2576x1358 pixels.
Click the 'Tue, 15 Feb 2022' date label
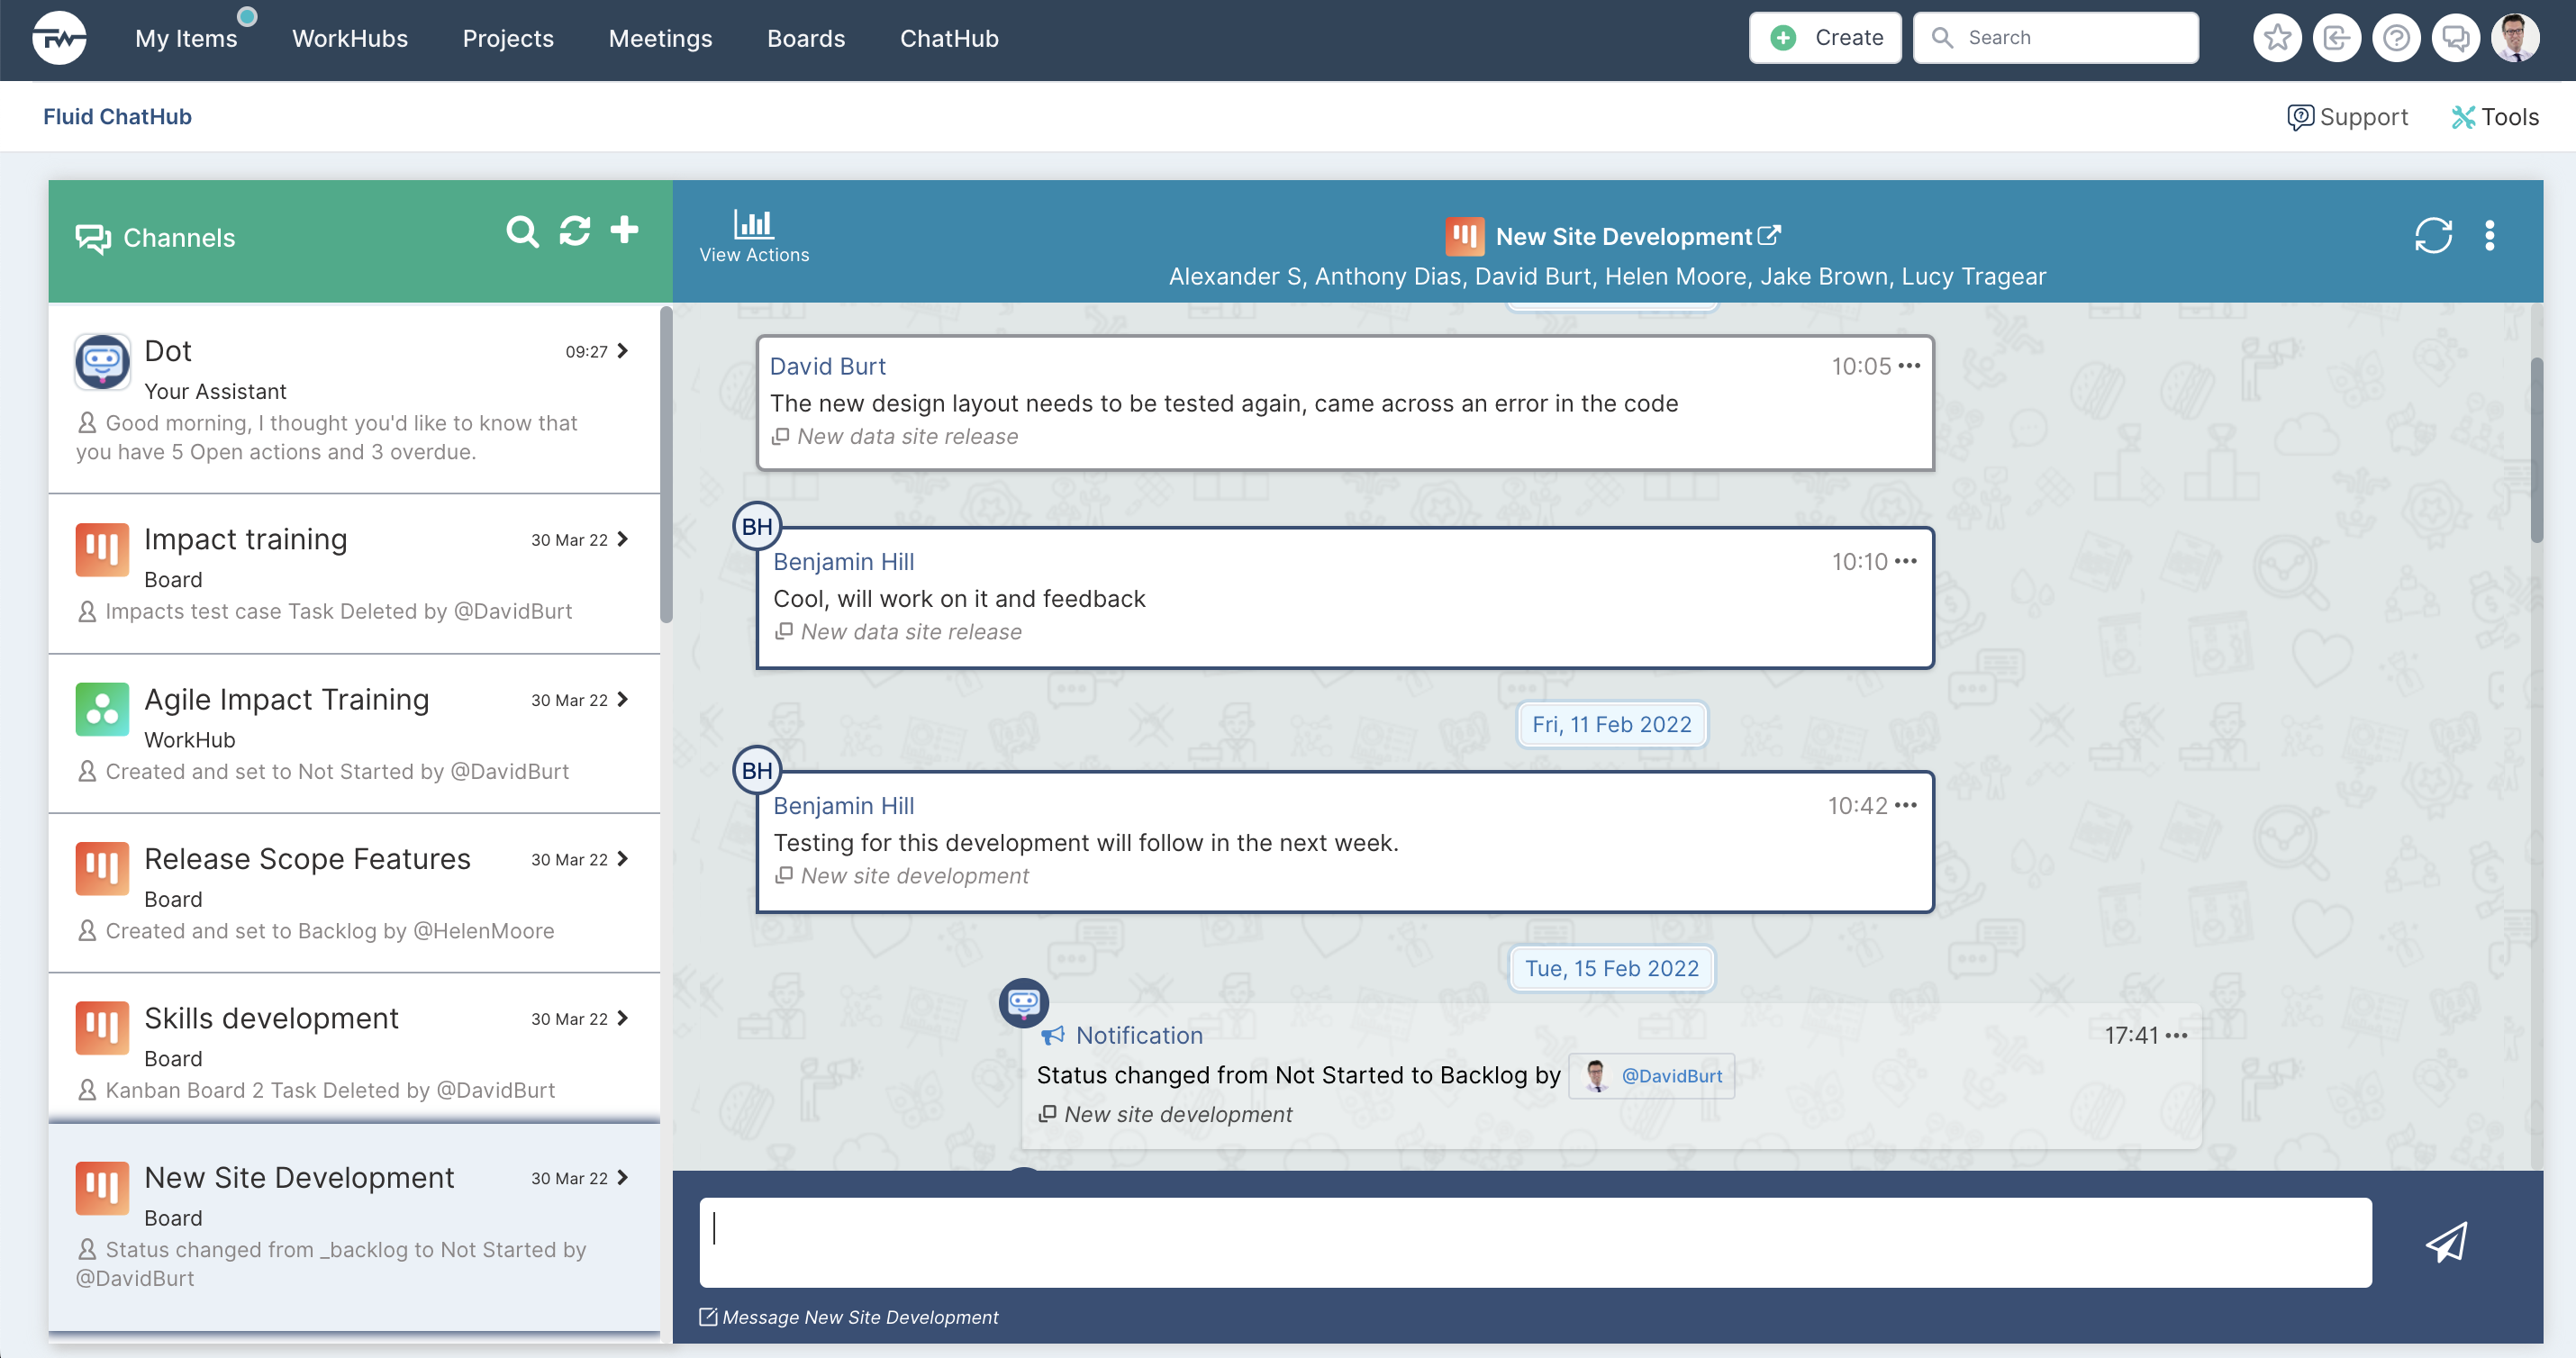(x=1611, y=968)
